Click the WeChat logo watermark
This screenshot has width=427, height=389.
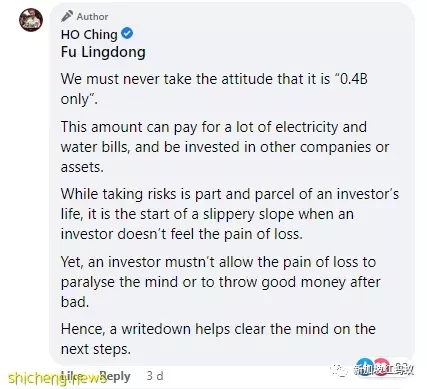(339, 370)
